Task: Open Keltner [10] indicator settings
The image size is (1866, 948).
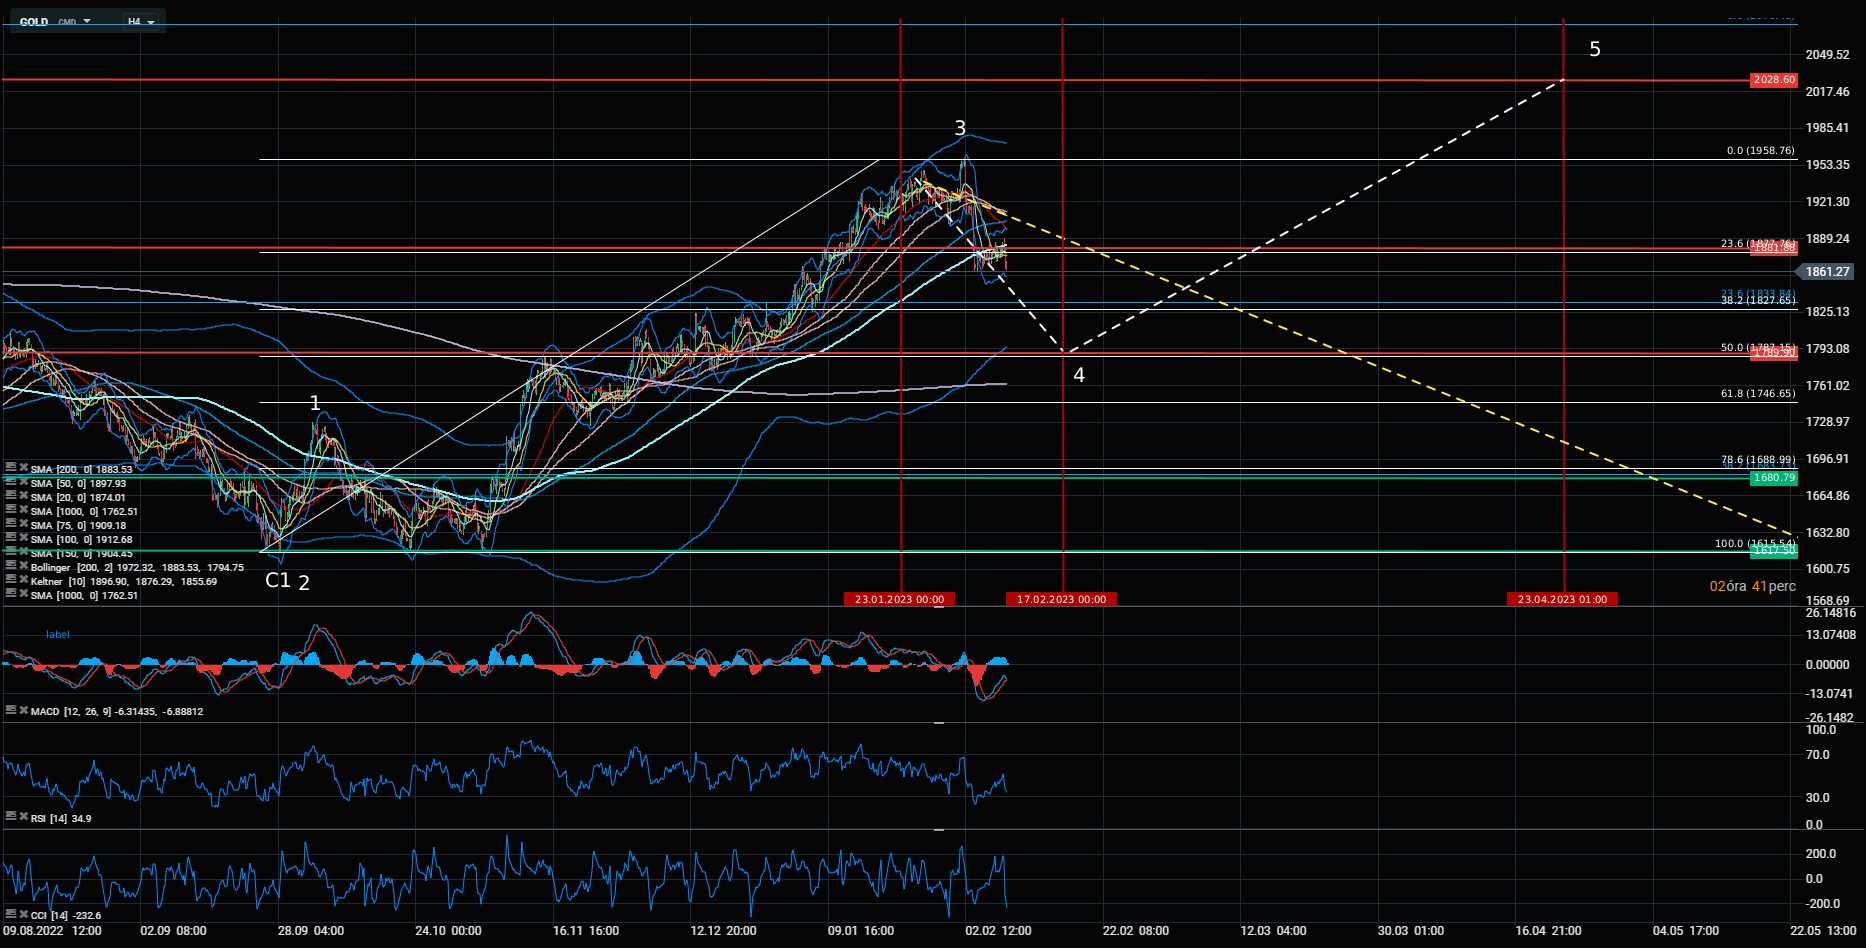Action: pyautogui.click(x=10, y=581)
